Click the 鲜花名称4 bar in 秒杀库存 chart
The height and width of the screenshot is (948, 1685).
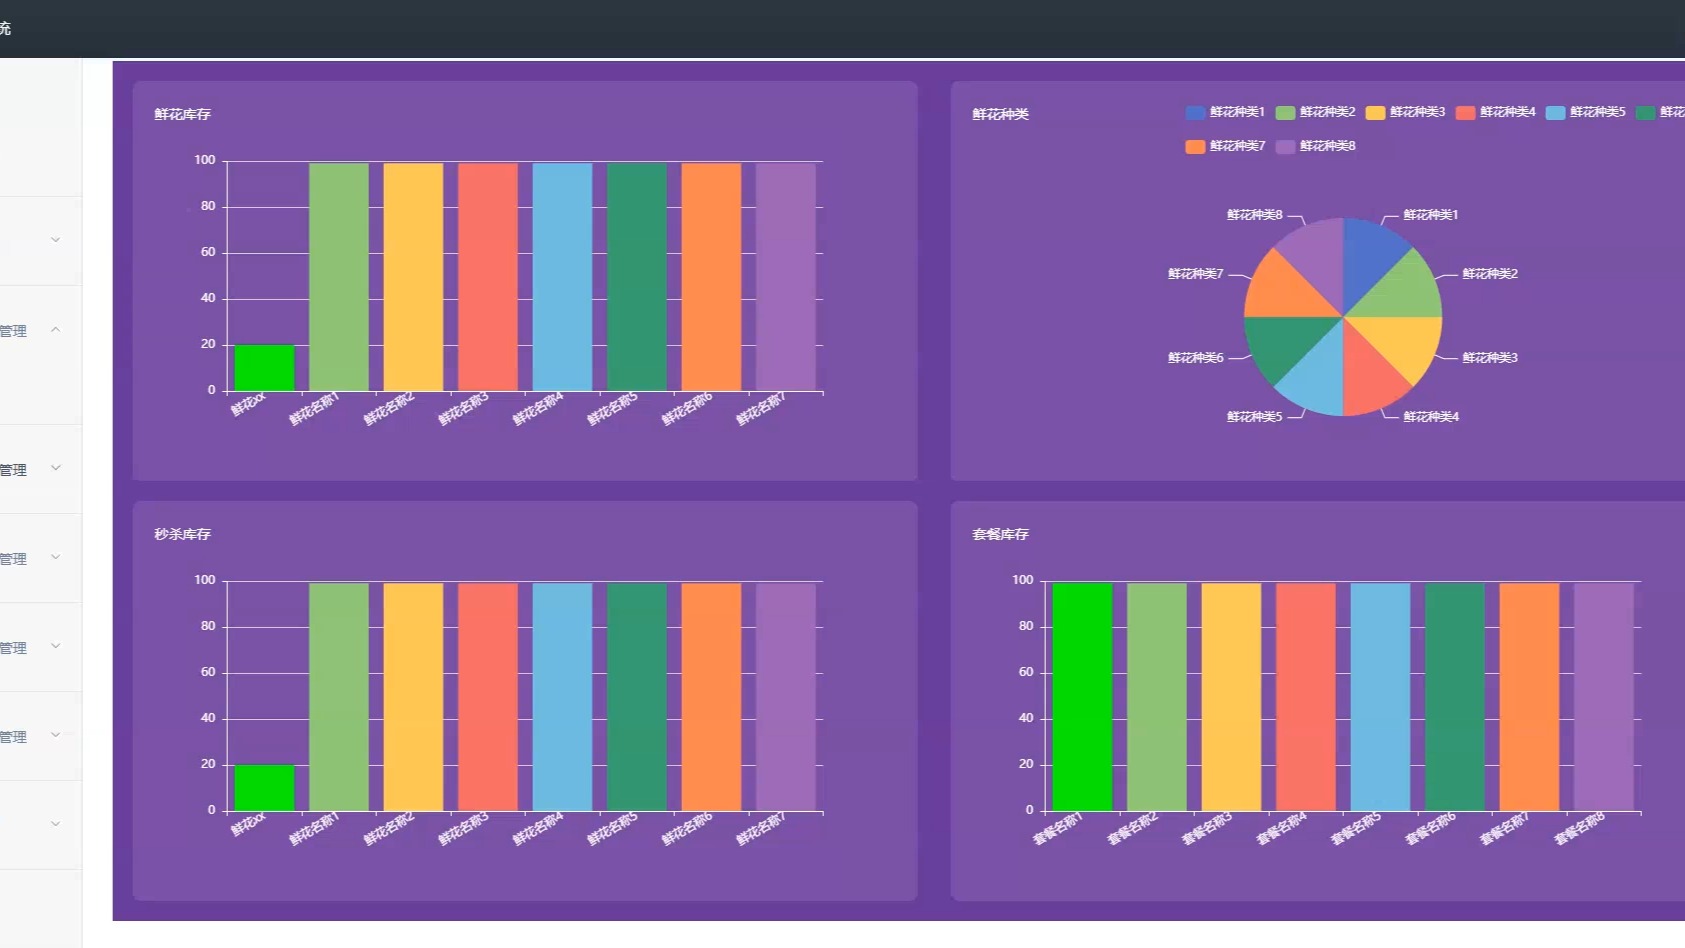562,697
